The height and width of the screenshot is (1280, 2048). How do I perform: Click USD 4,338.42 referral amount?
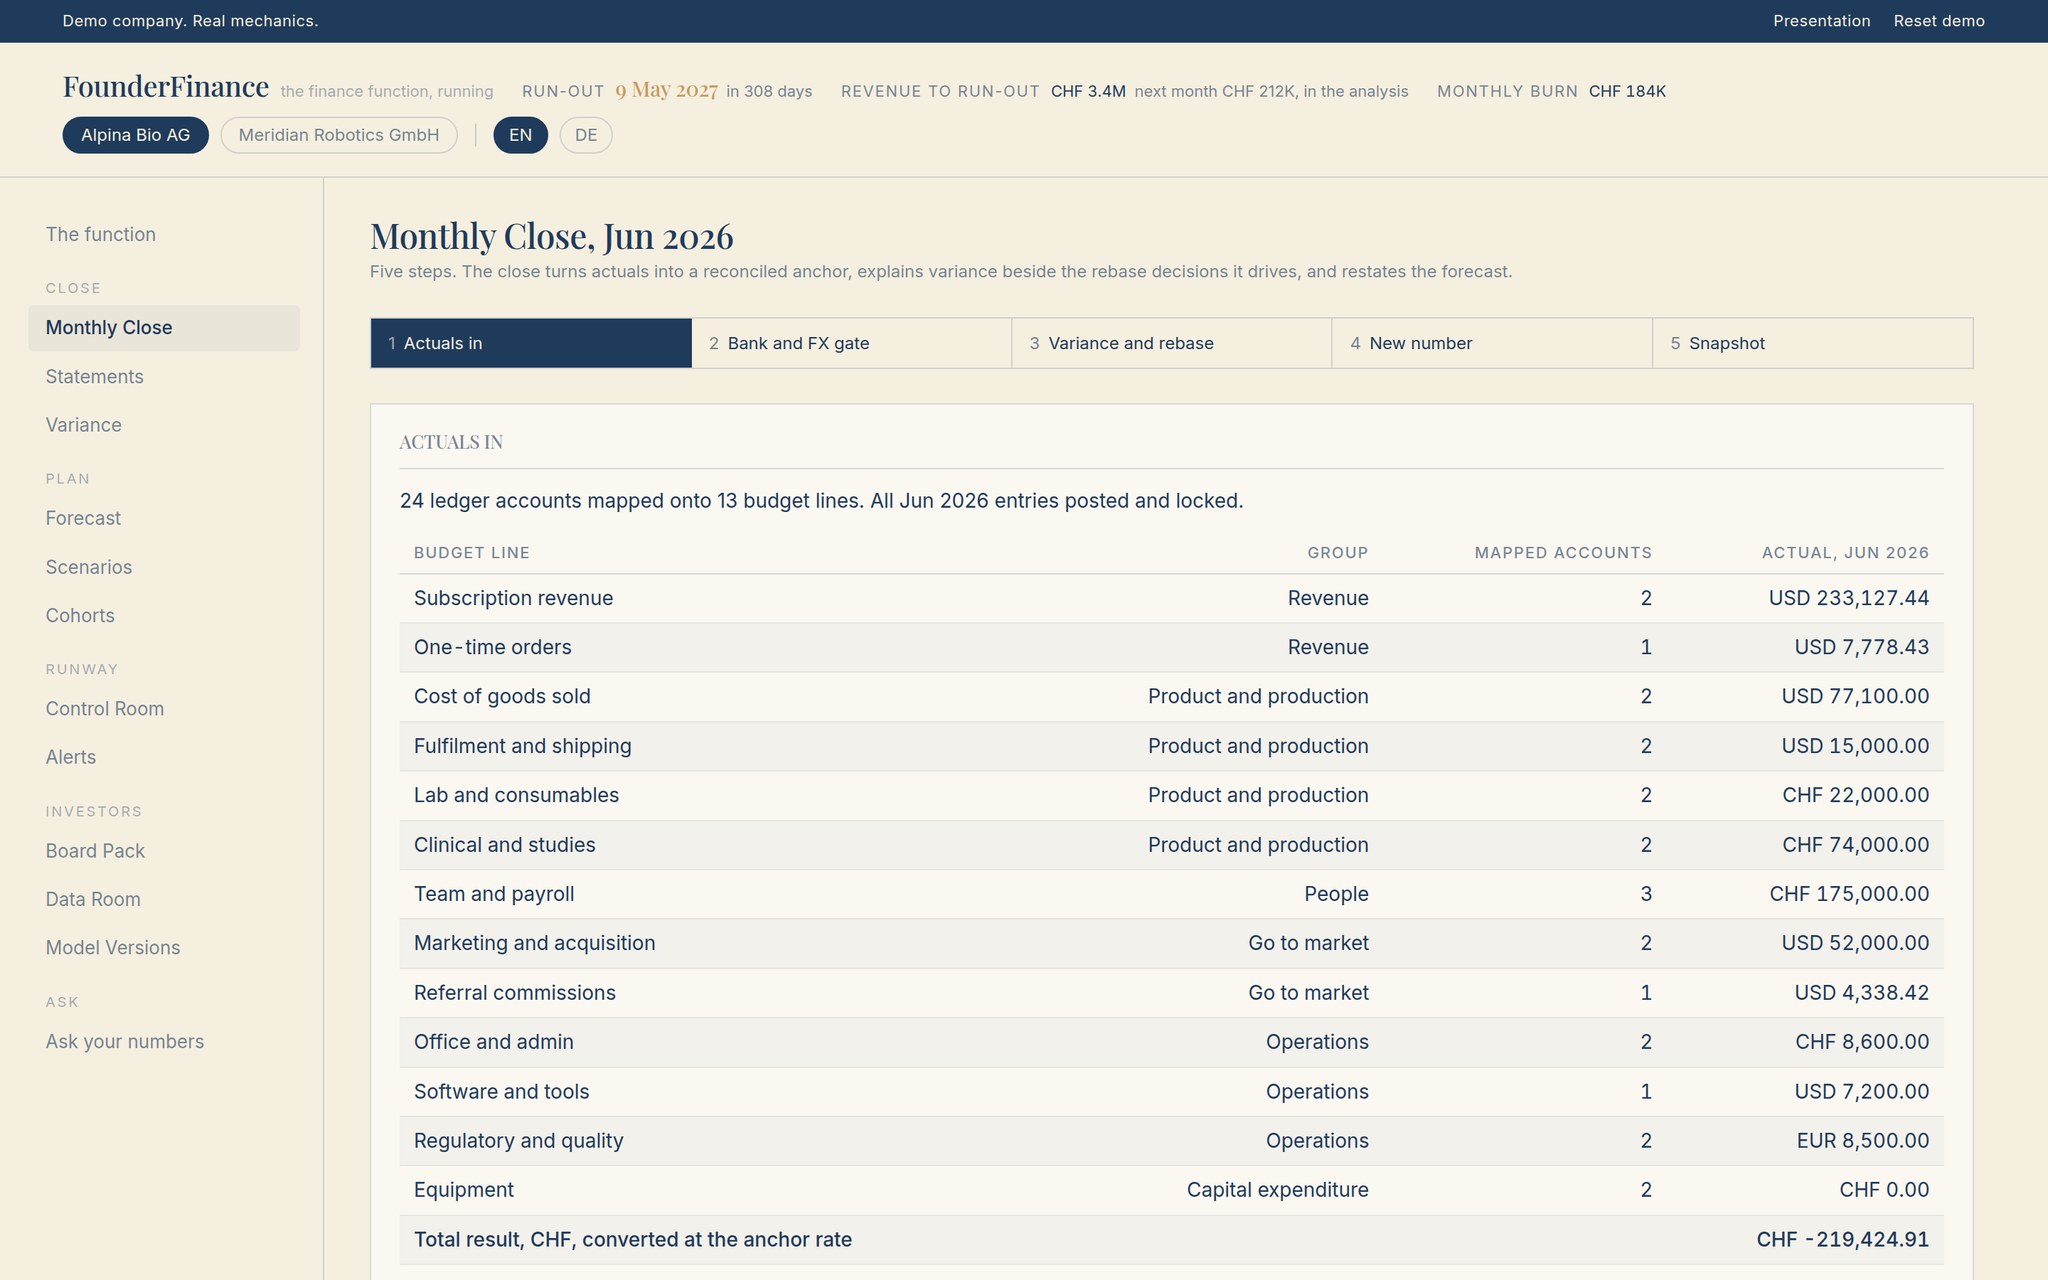coord(1861,993)
